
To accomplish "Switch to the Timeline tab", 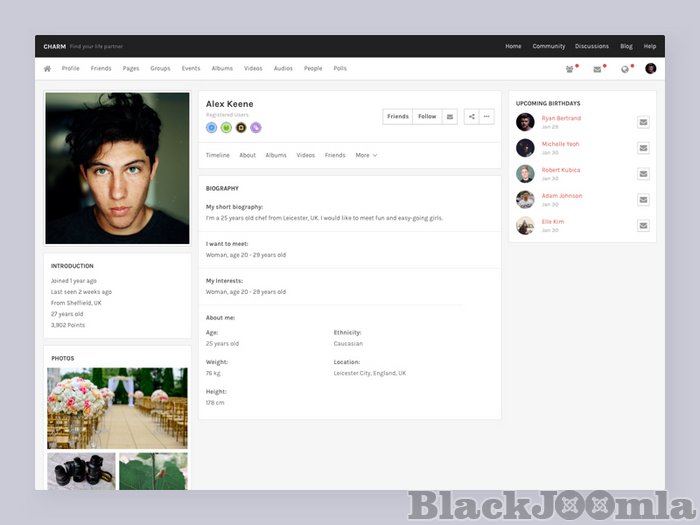I will point(217,156).
